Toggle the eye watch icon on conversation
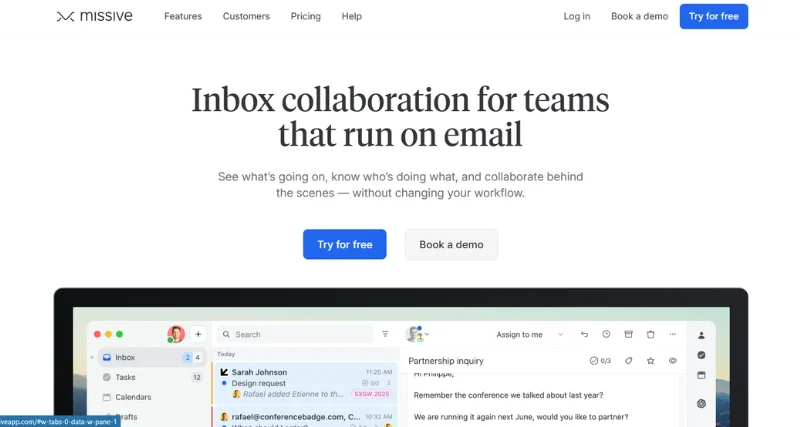 tap(672, 360)
